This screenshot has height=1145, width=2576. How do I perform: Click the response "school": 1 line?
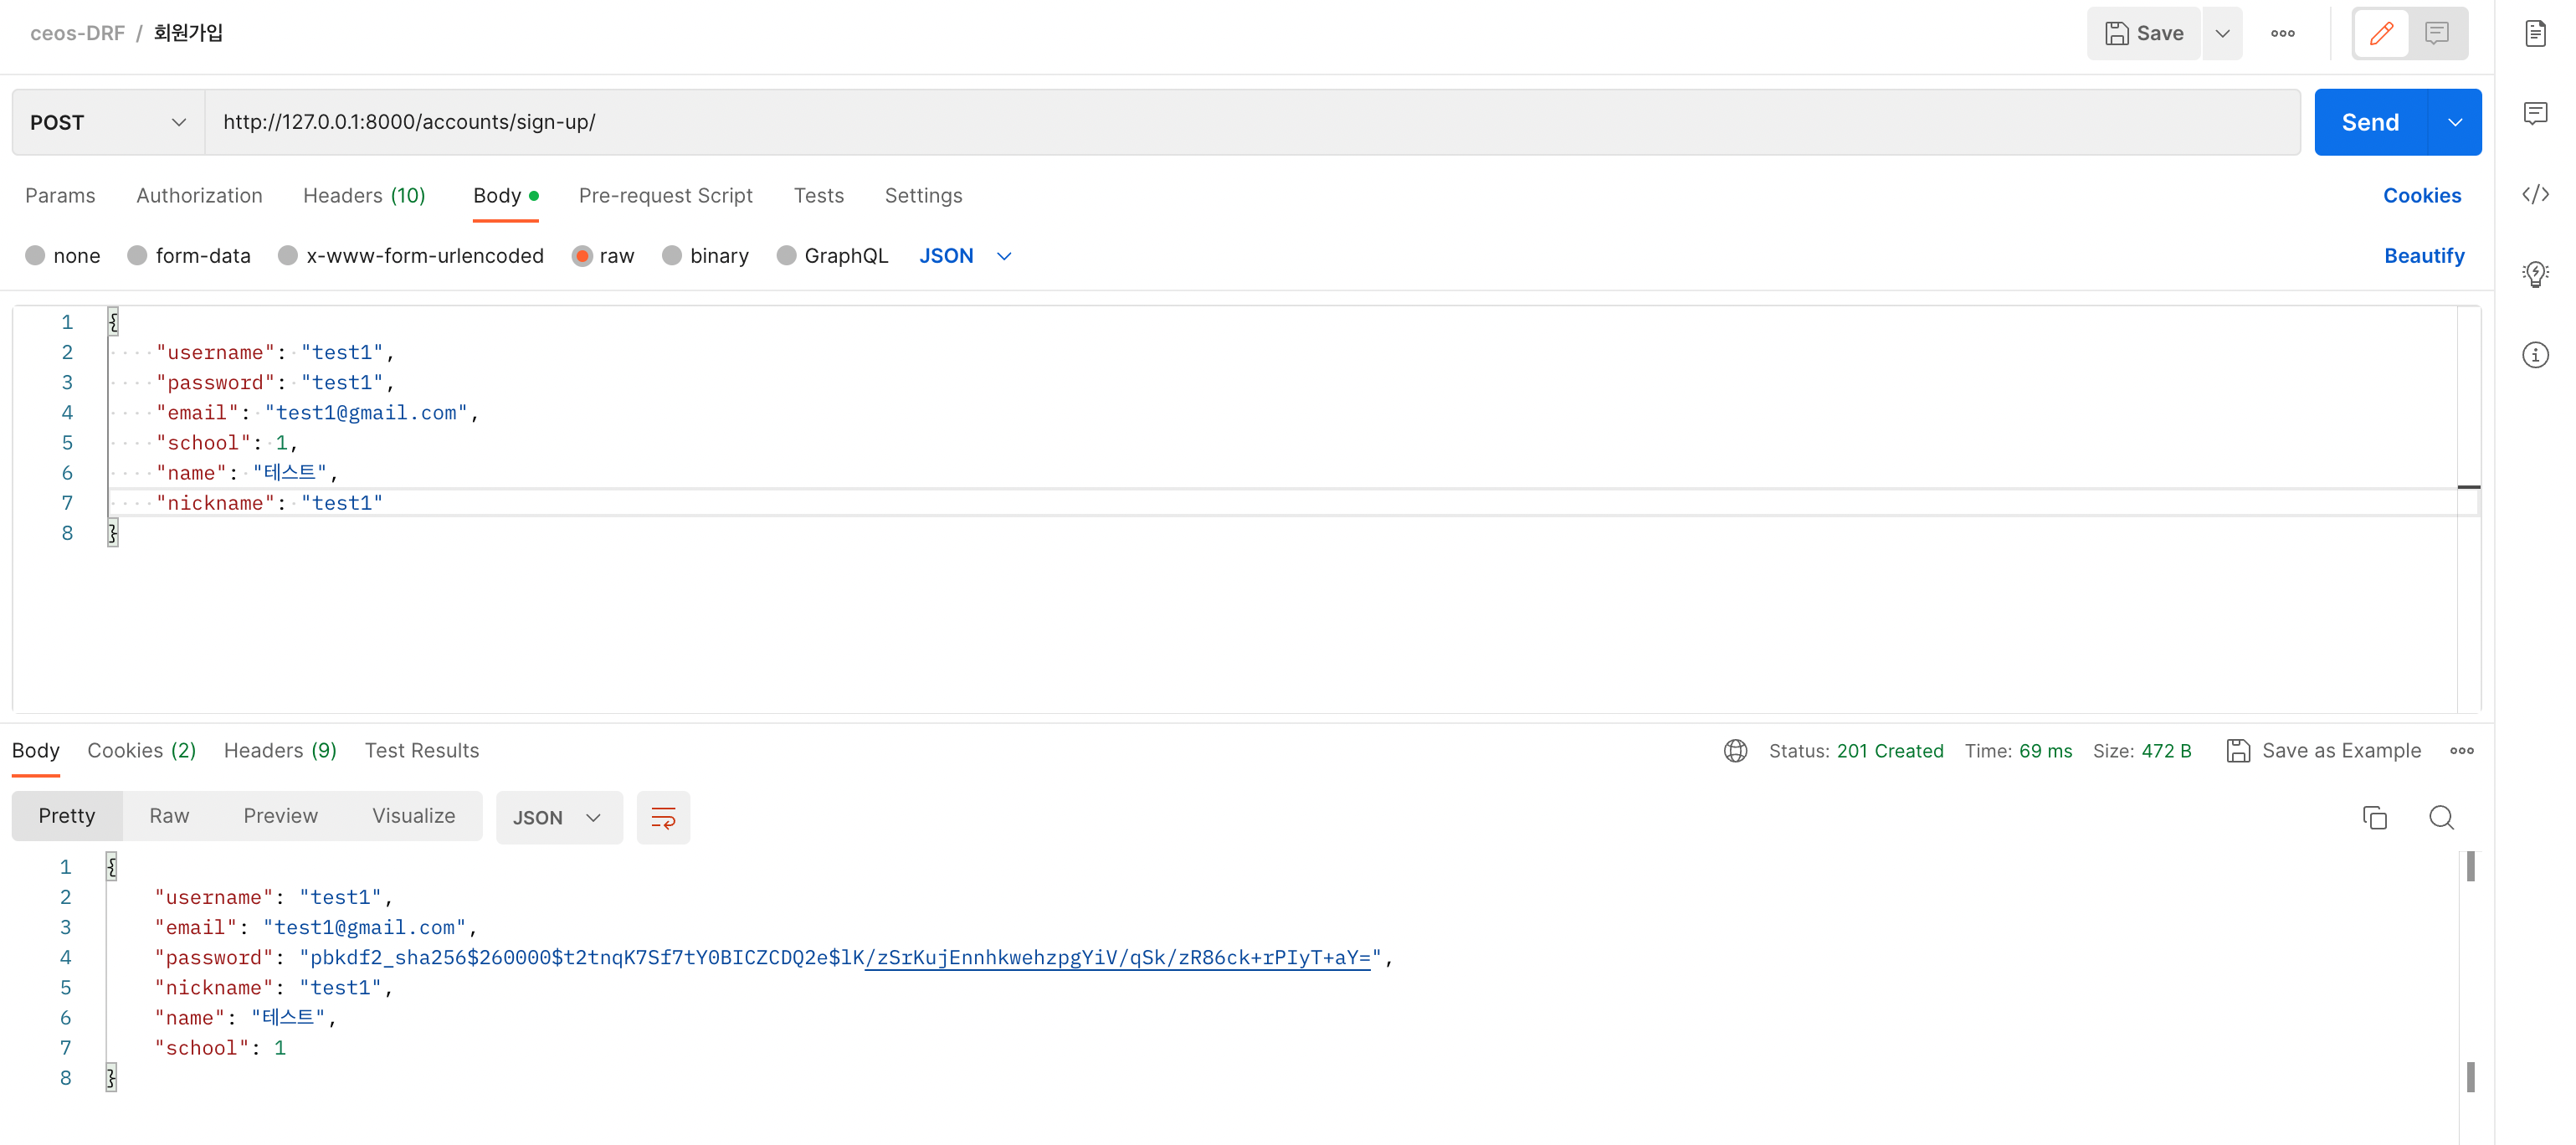coord(220,1048)
